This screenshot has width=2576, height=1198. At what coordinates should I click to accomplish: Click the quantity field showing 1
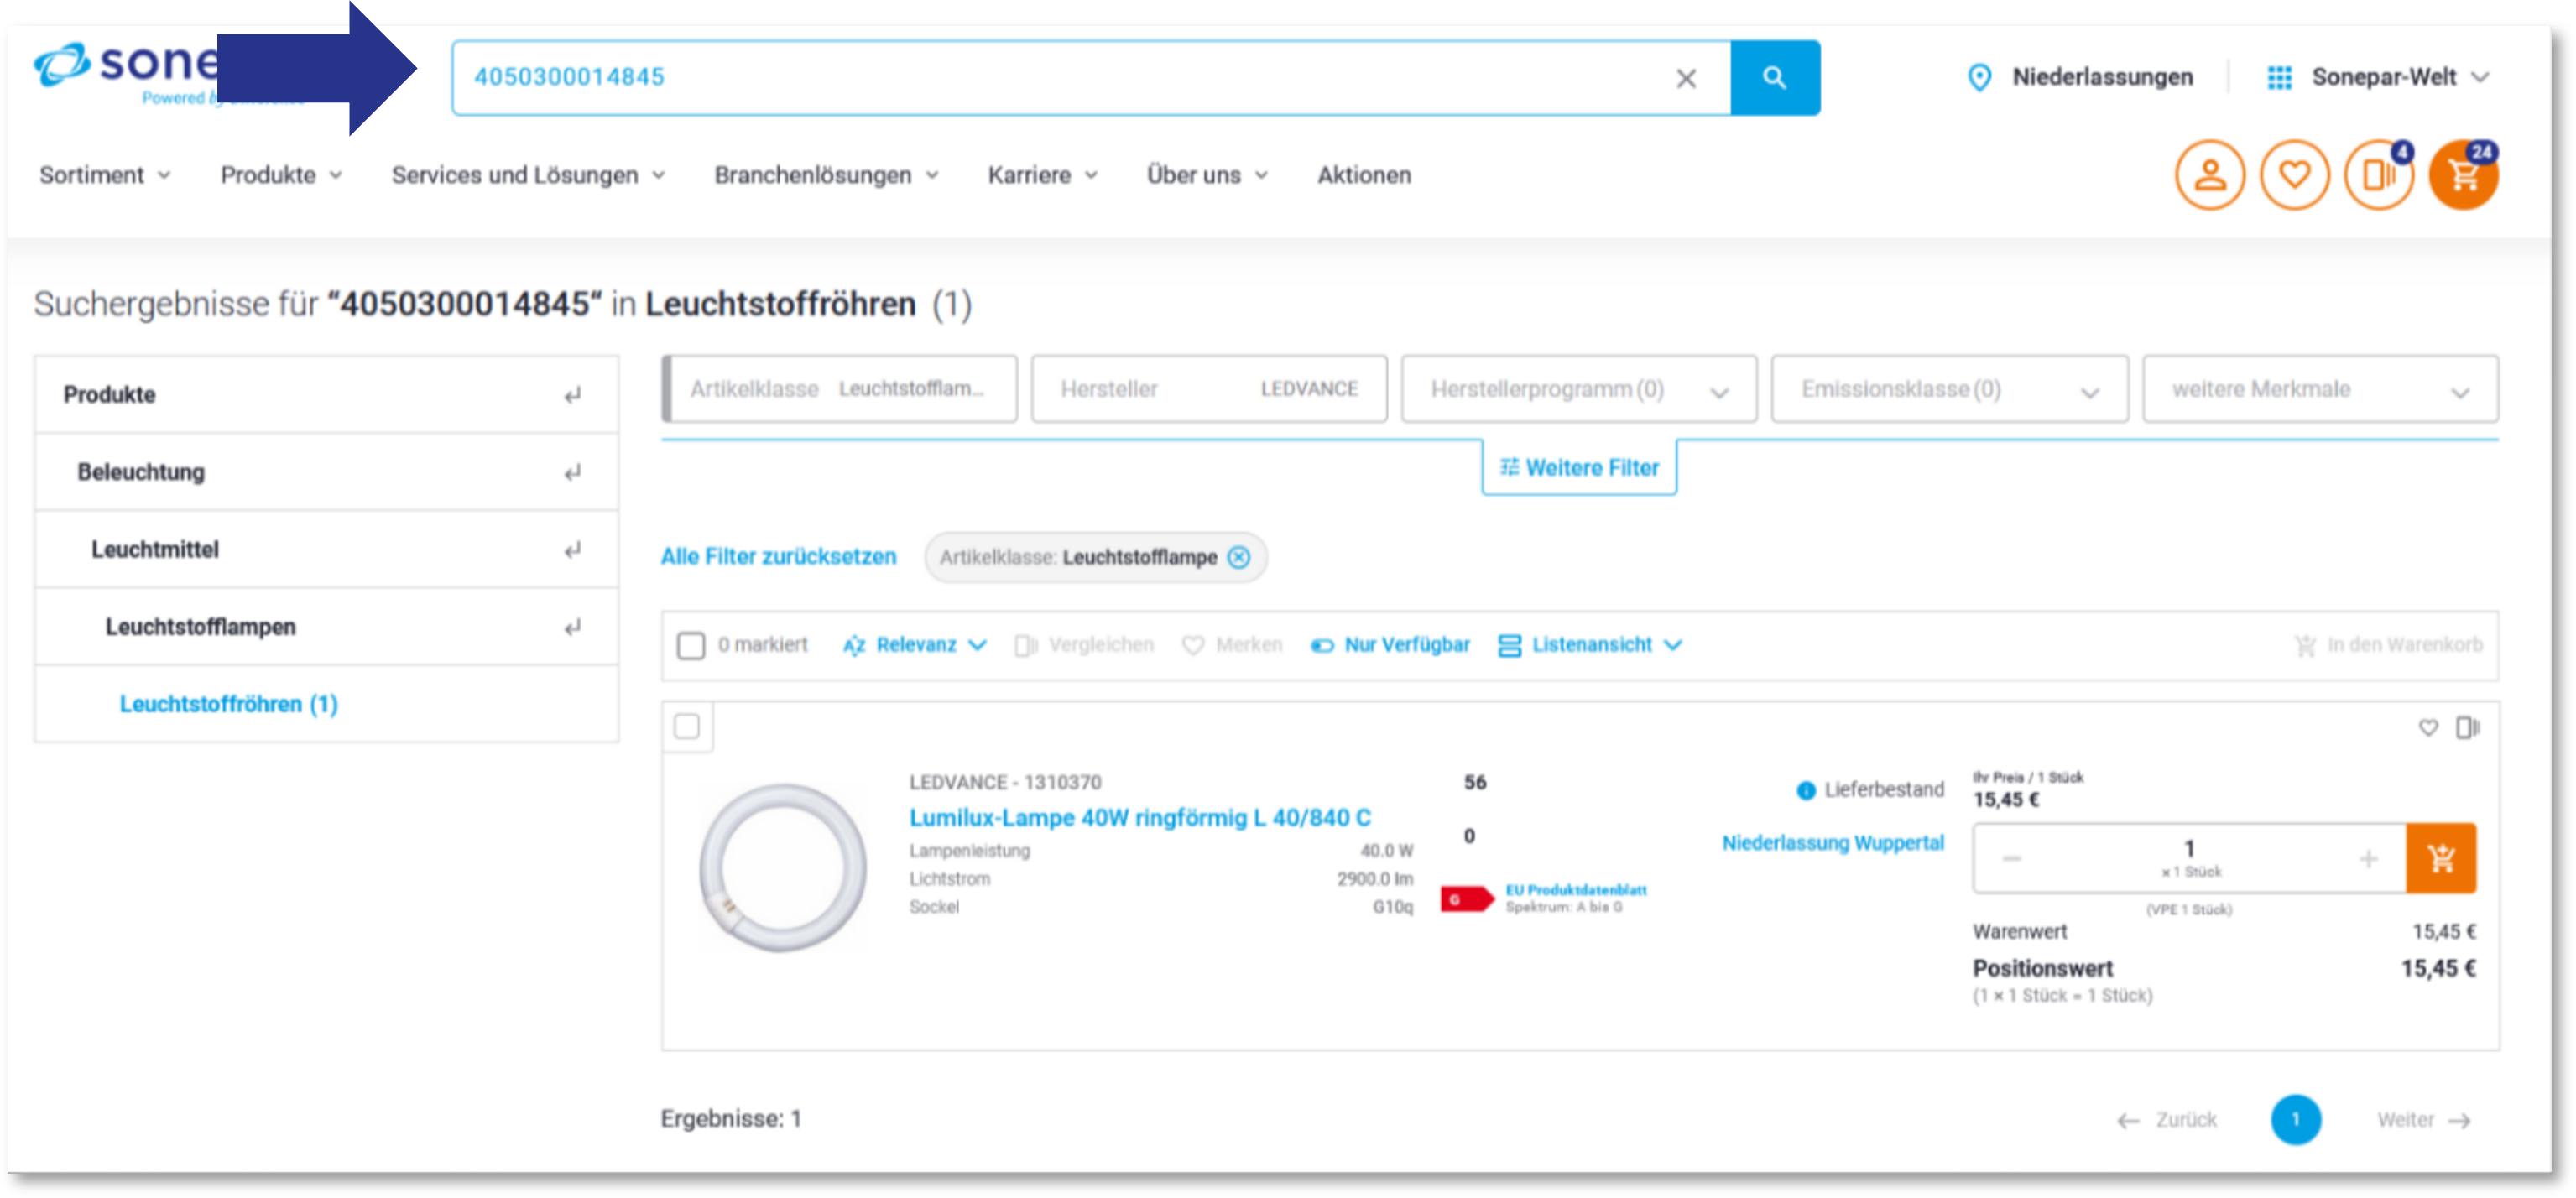2189,859
